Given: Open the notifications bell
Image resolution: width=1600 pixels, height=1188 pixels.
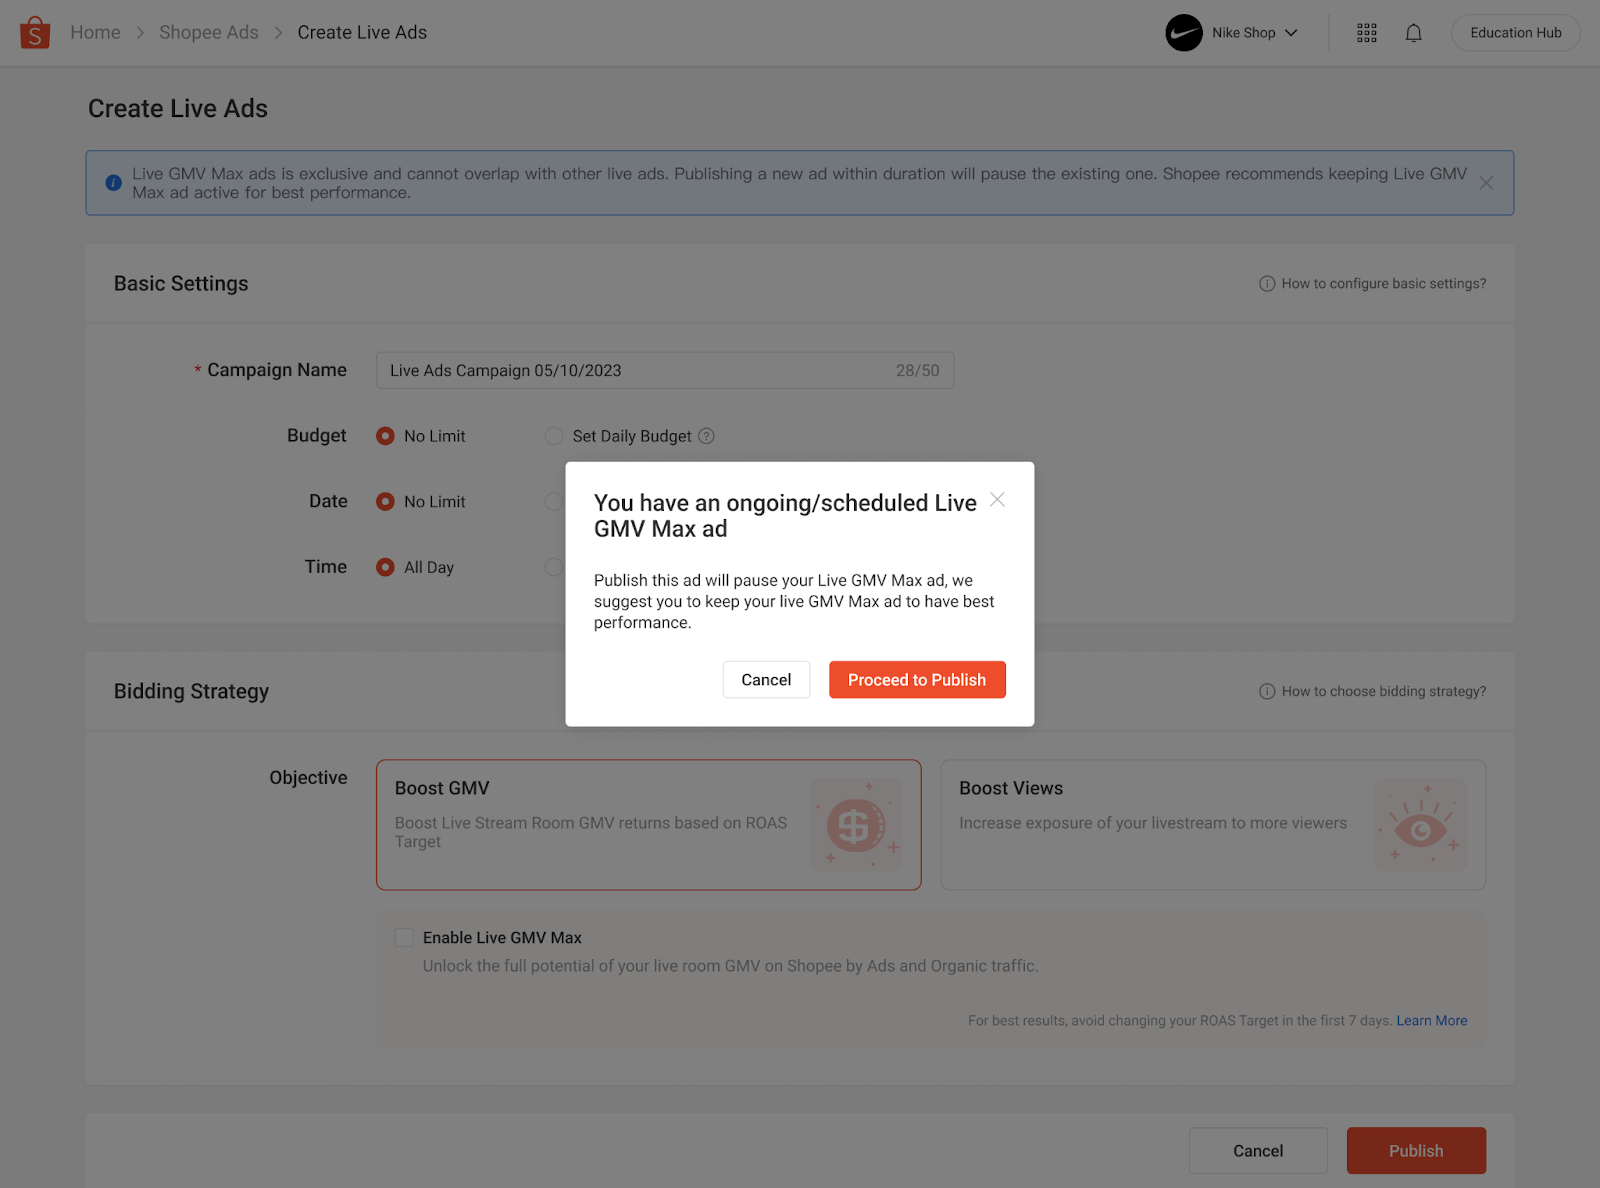Looking at the screenshot, I should (x=1413, y=33).
